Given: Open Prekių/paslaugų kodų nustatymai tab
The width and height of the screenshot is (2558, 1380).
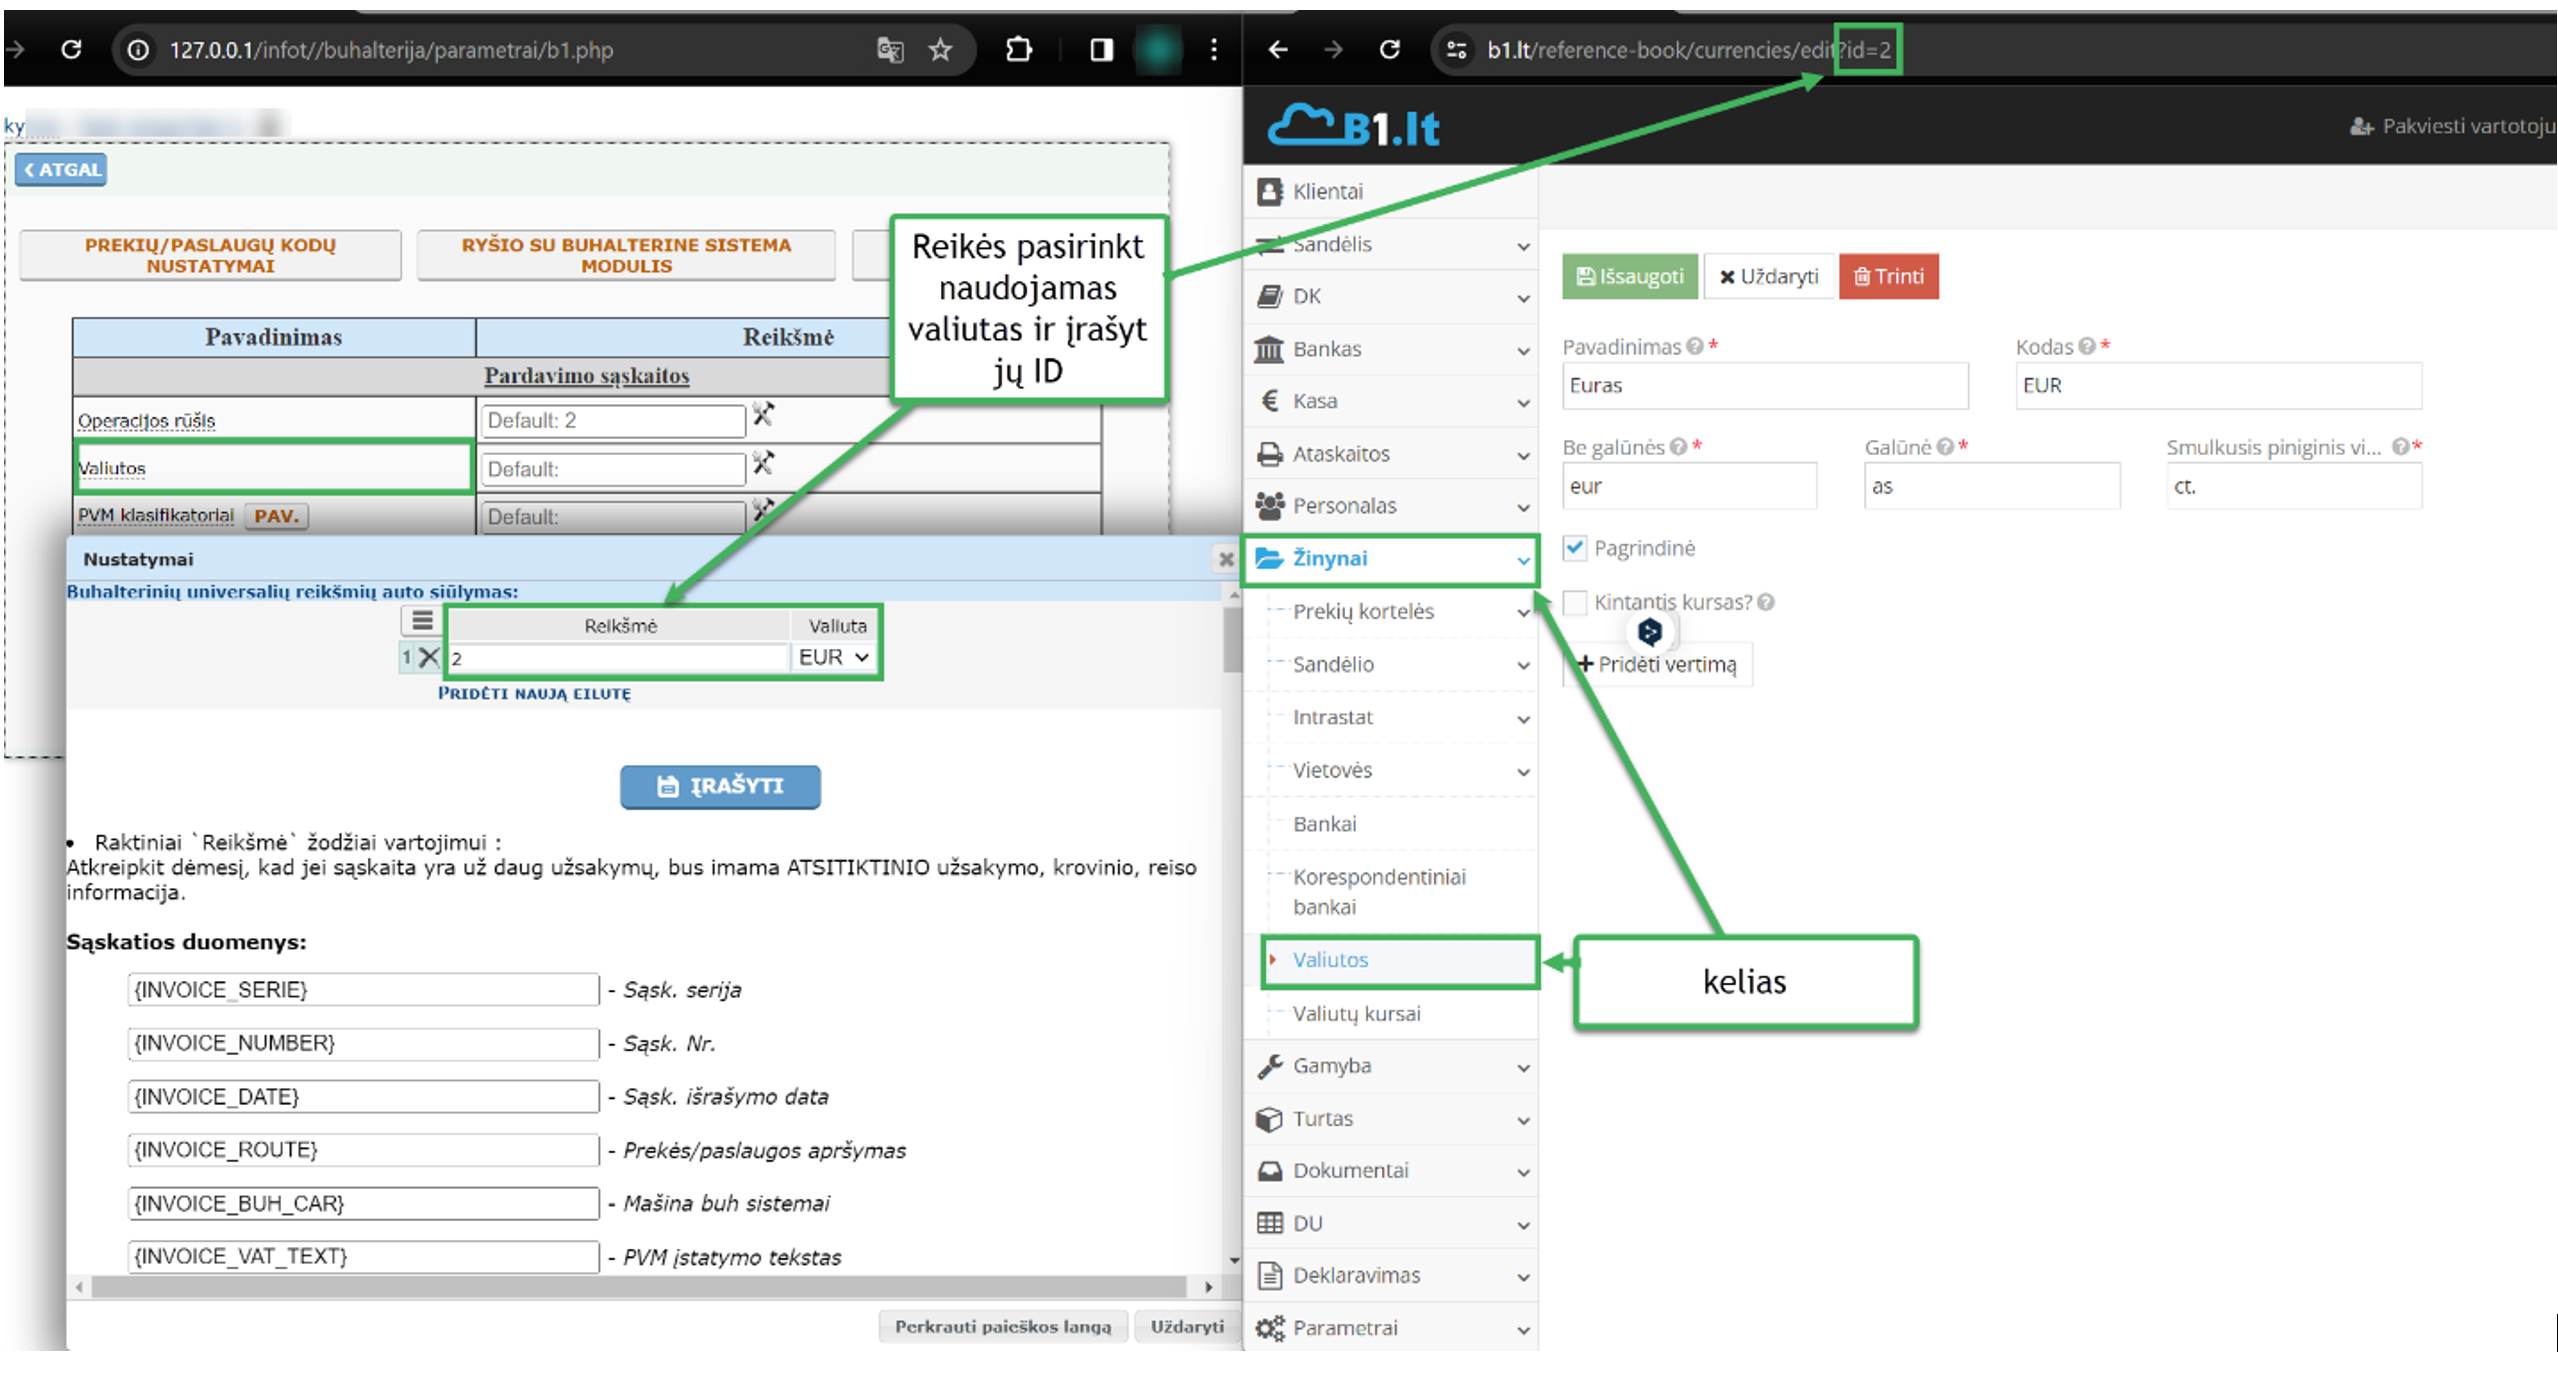Looking at the screenshot, I should [210, 255].
